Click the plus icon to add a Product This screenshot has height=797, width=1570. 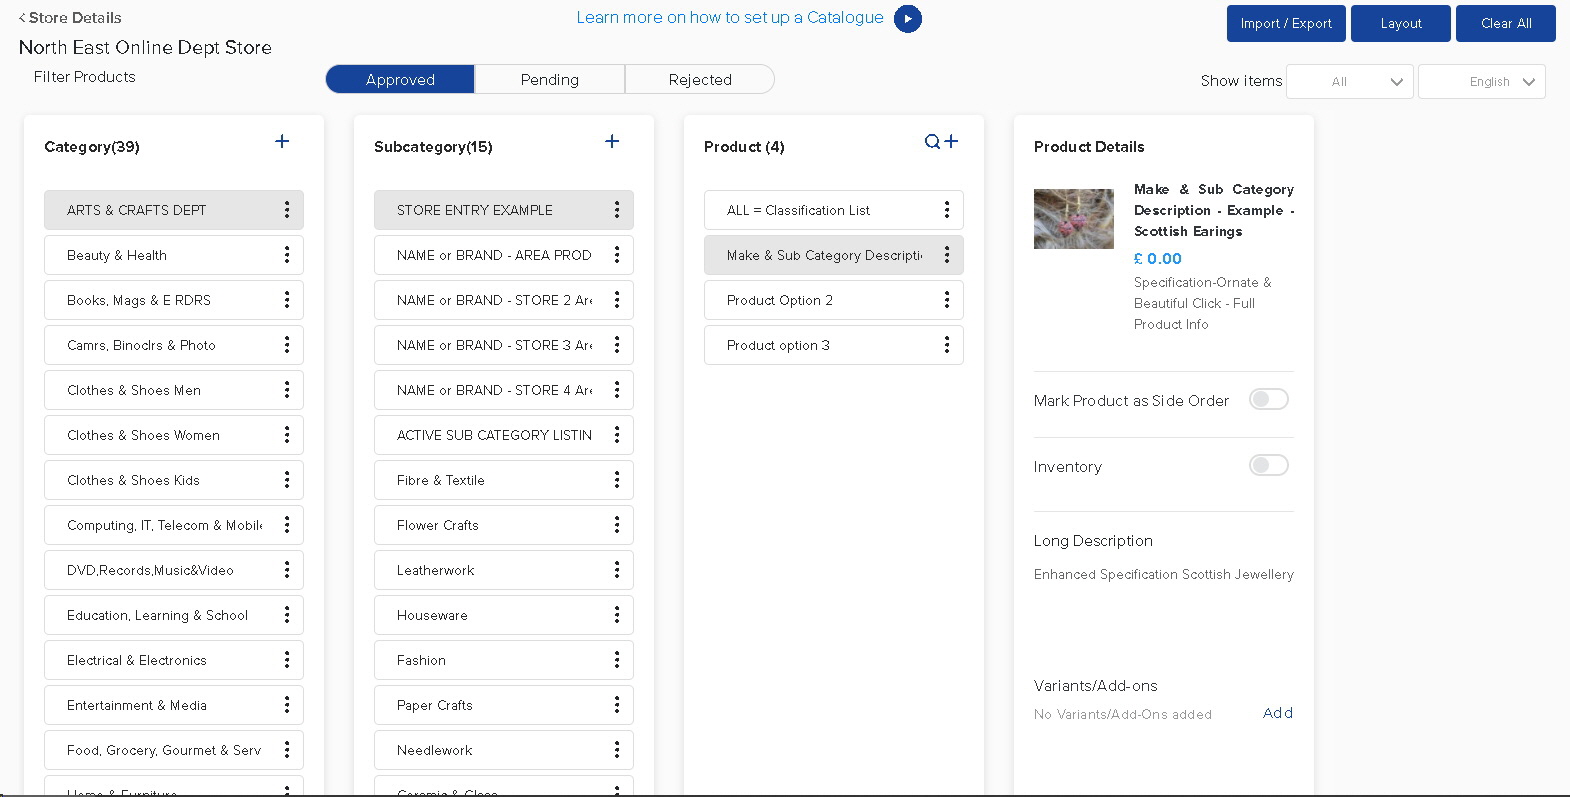coord(951,142)
